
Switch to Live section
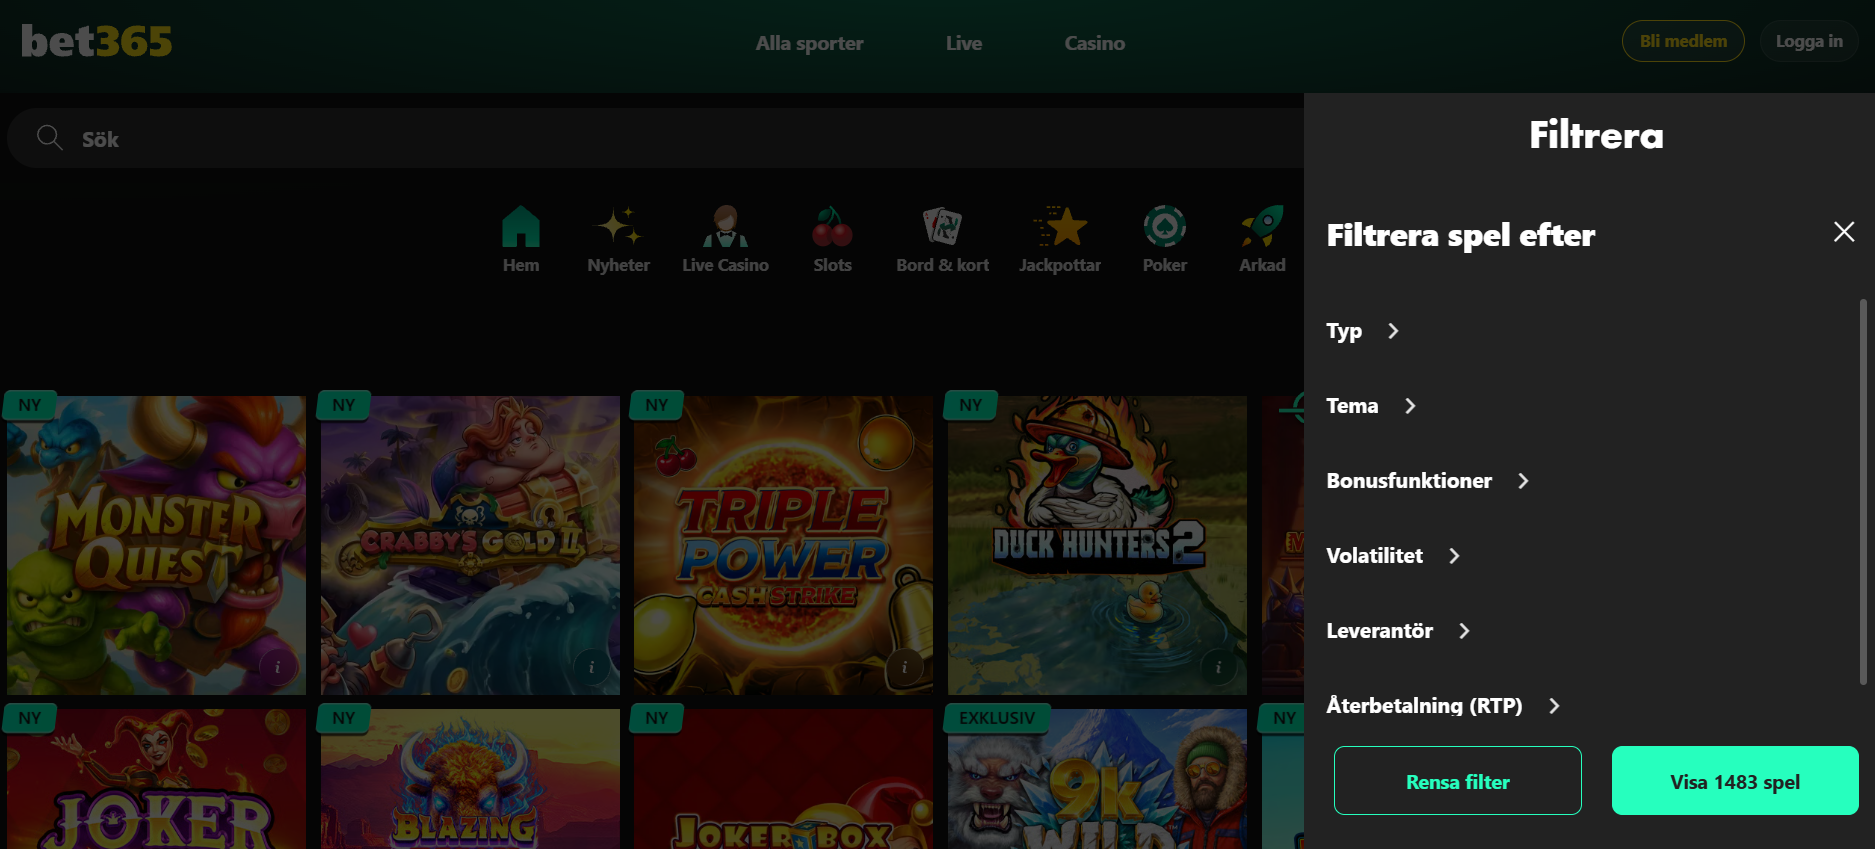tap(964, 43)
